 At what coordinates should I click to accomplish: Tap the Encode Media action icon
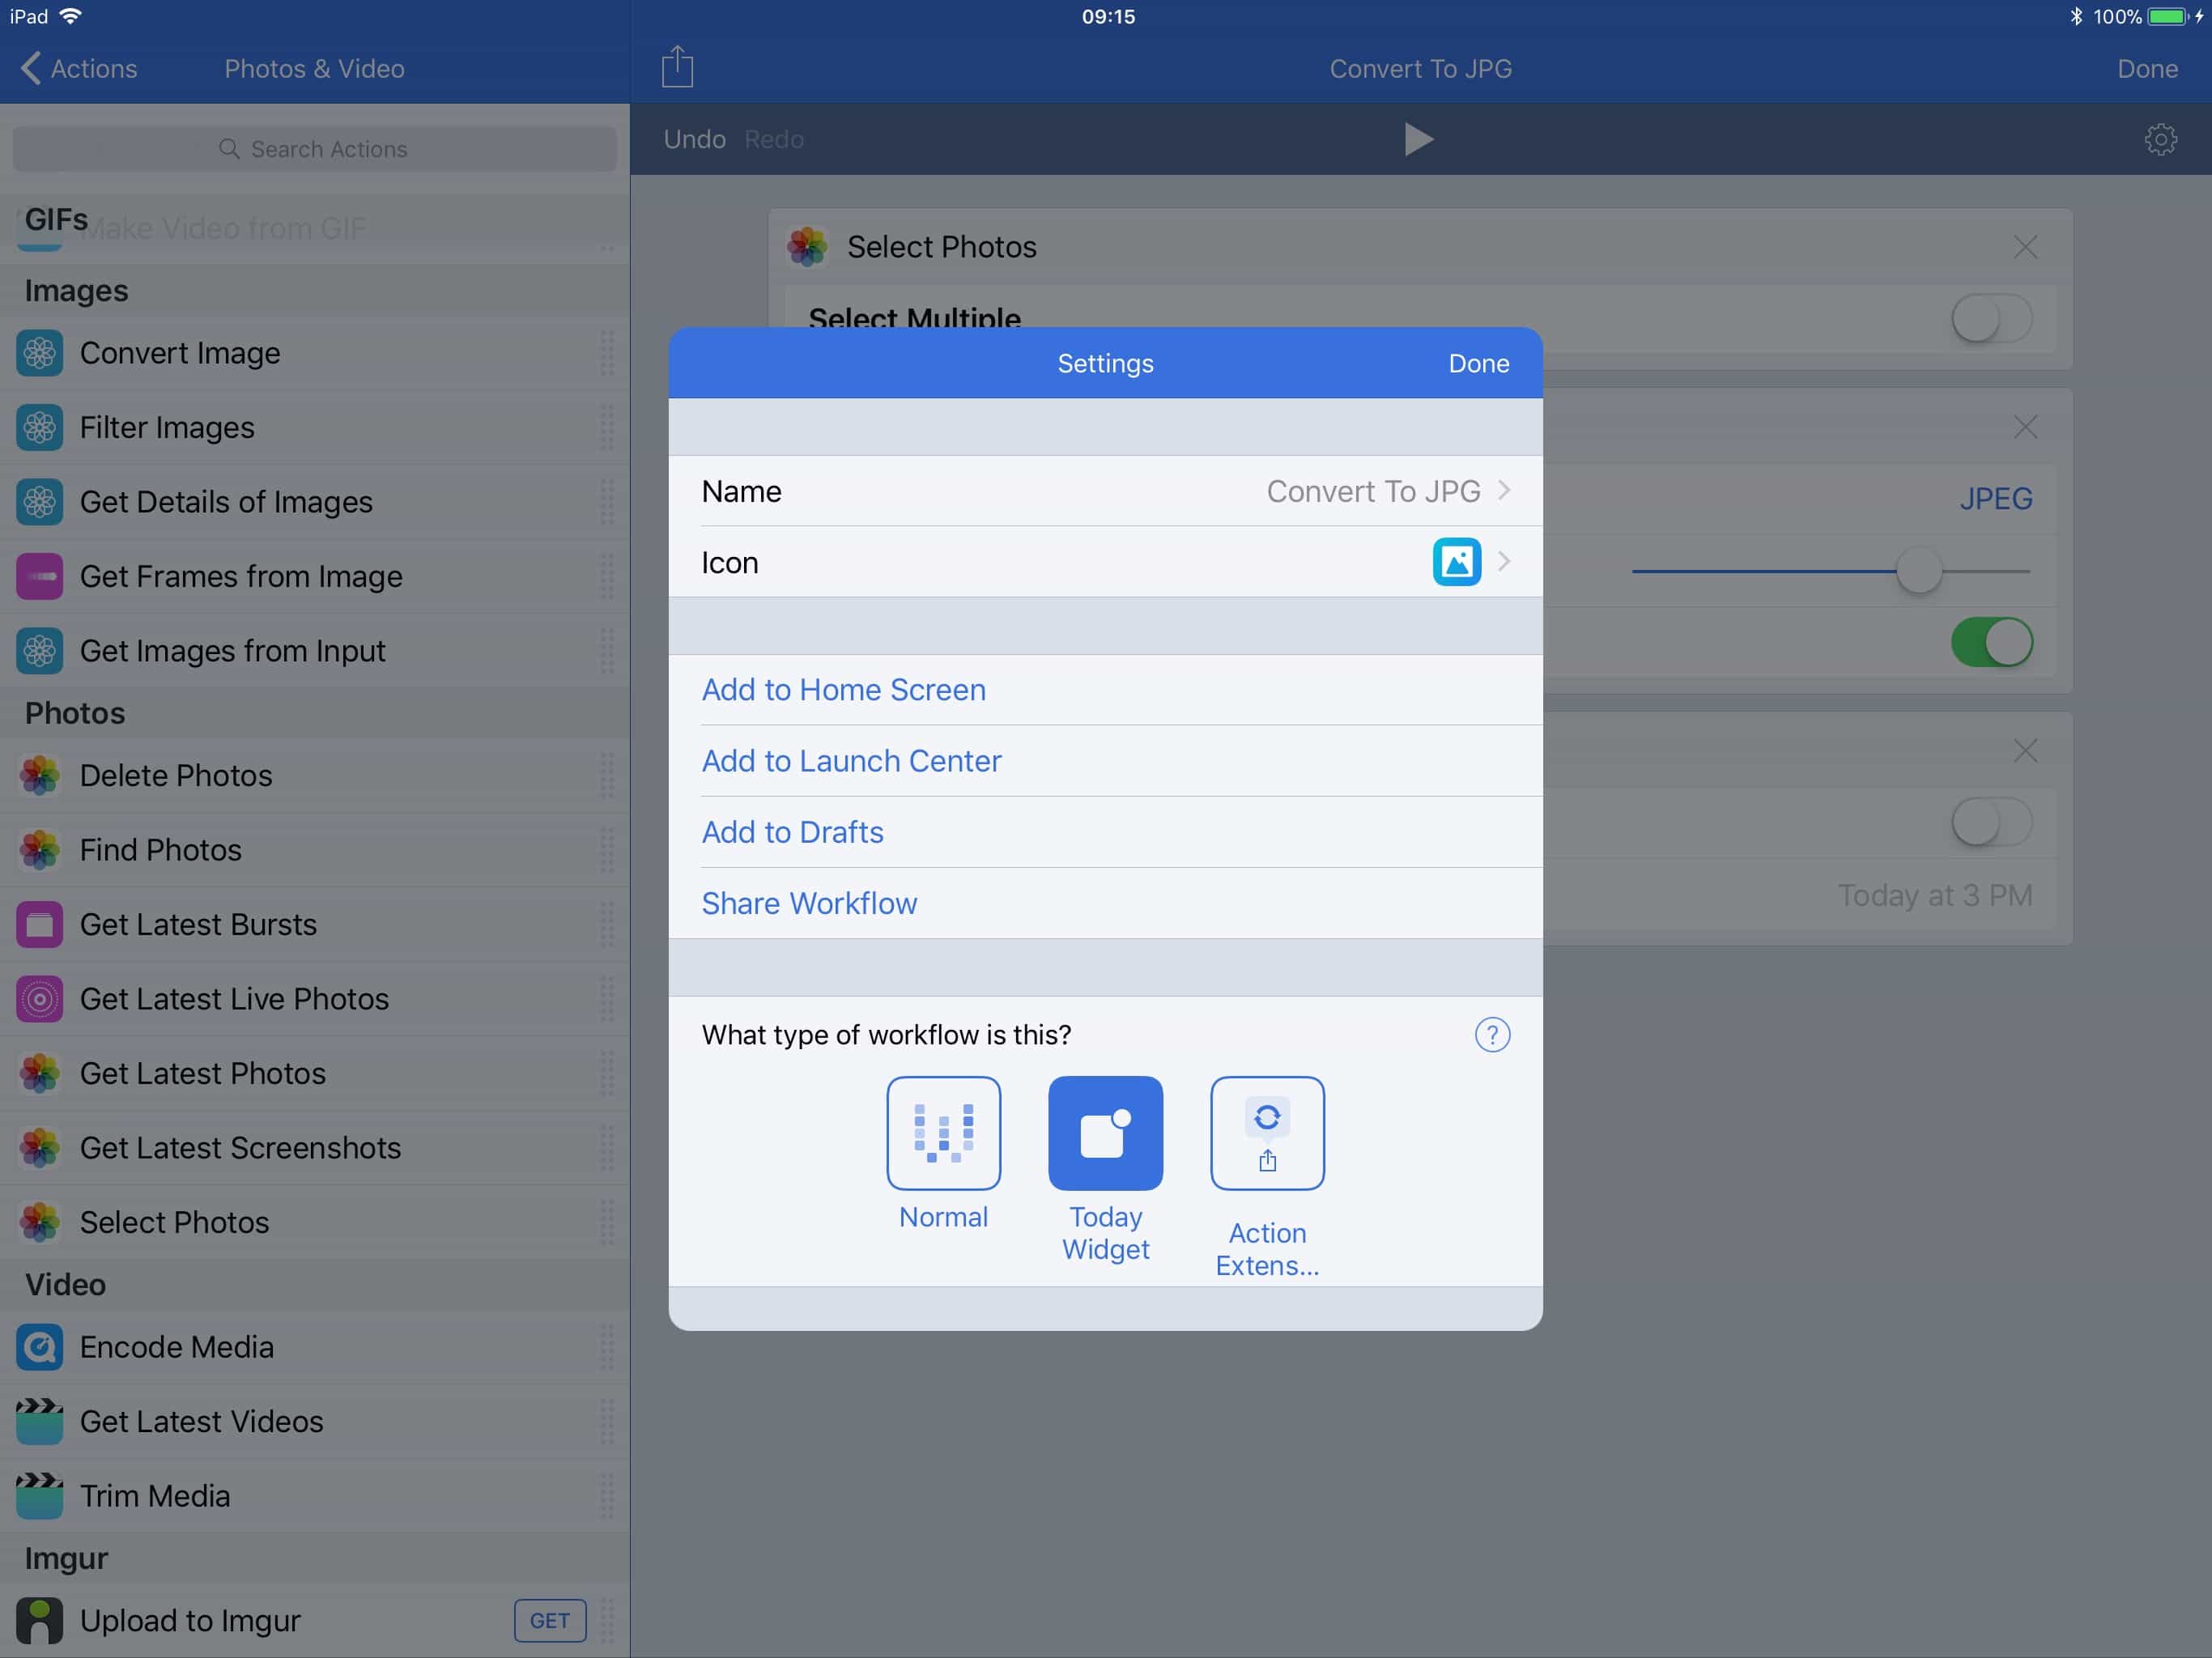click(39, 1347)
